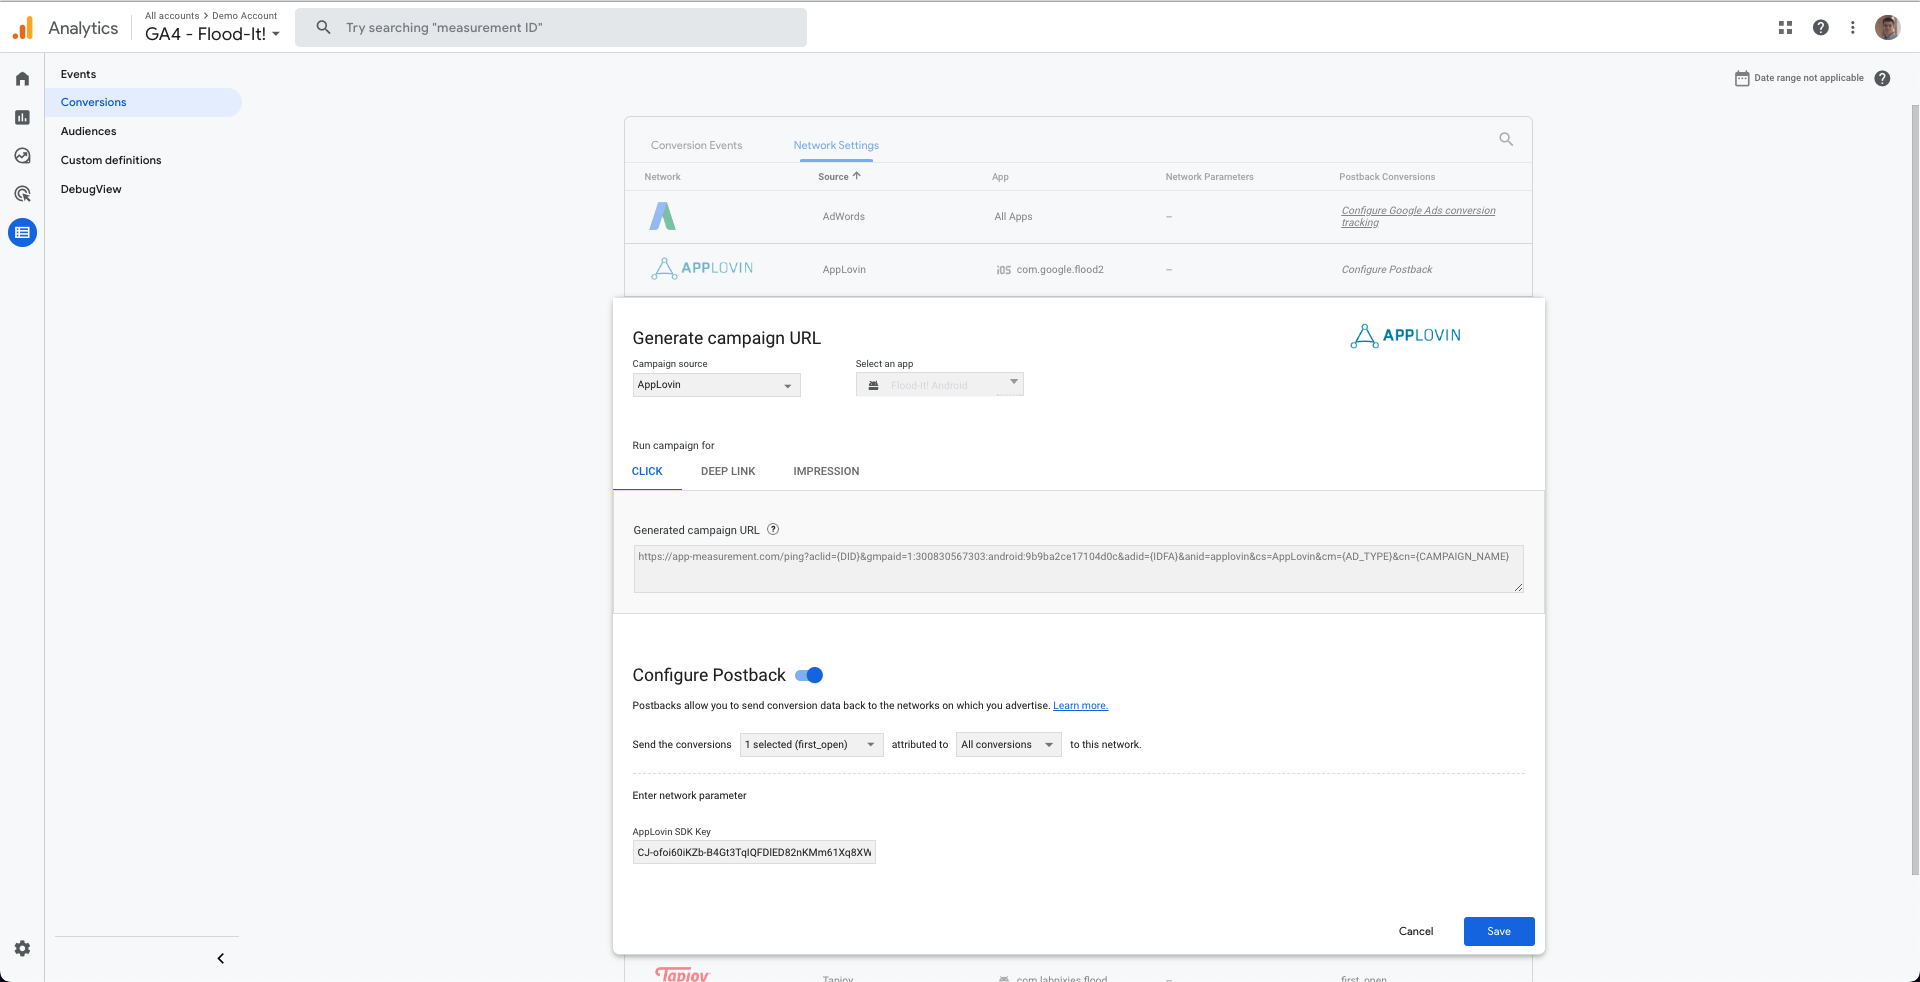Click the Generated campaign URL text area
This screenshot has width=1920, height=982.
click(x=1078, y=569)
